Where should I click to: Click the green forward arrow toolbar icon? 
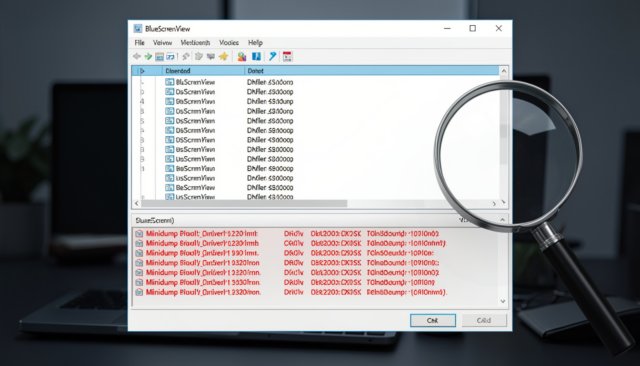click(x=148, y=56)
